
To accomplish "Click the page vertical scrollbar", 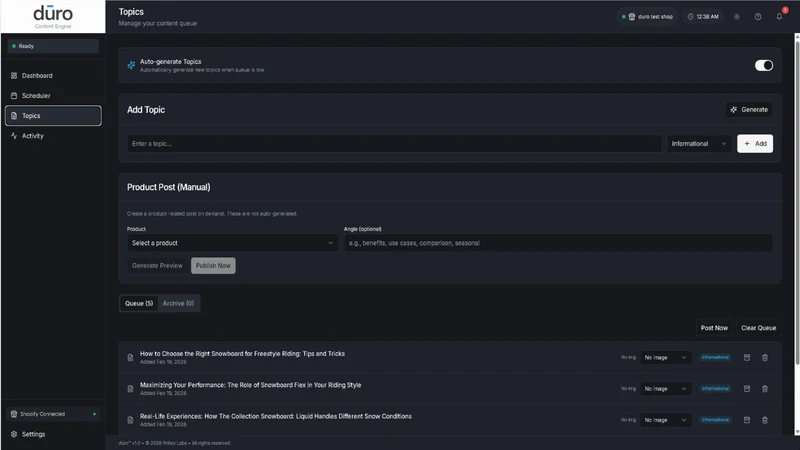I will [797, 199].
